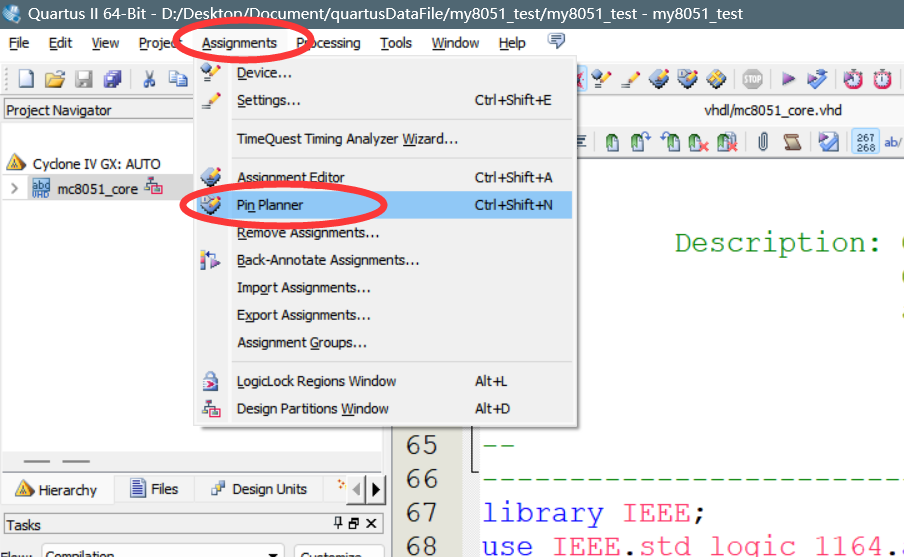Switch to the Design Units tab

pos(259,489)
